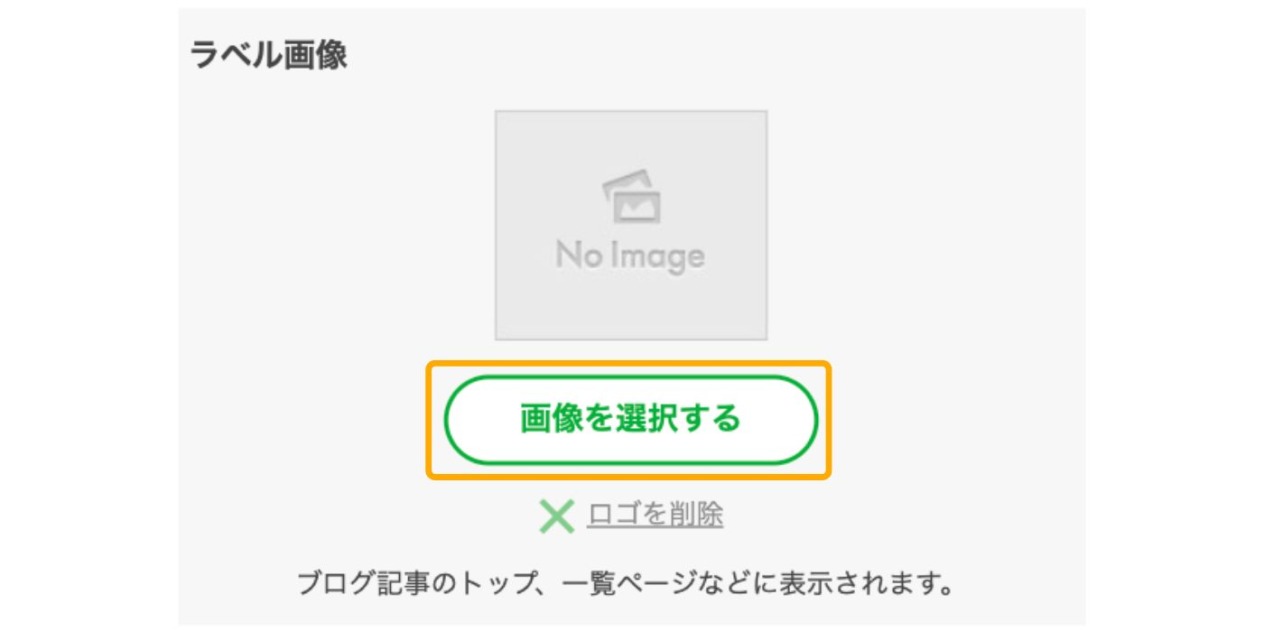This screenshot has height=632, width=1264.
Task: Click the green X delete icon
Action: pos(556,516)
